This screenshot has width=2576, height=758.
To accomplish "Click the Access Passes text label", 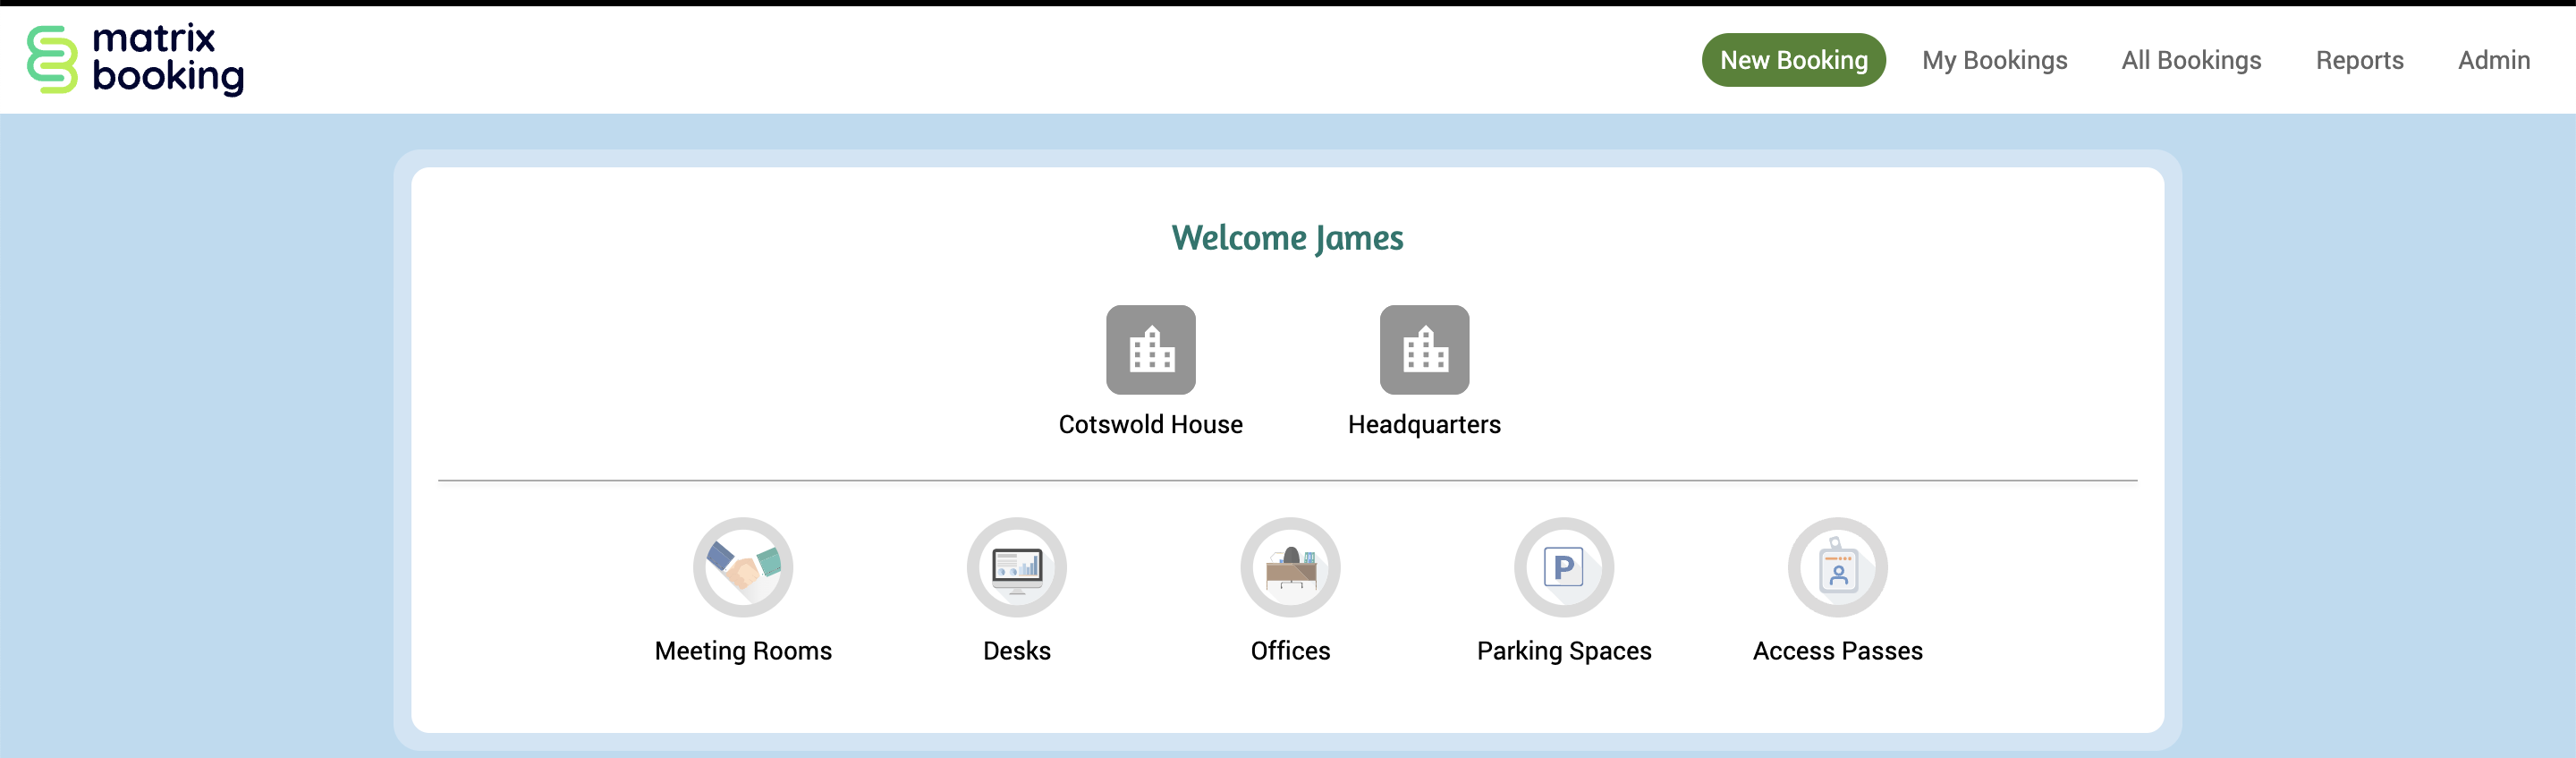I will (1837, 651).
